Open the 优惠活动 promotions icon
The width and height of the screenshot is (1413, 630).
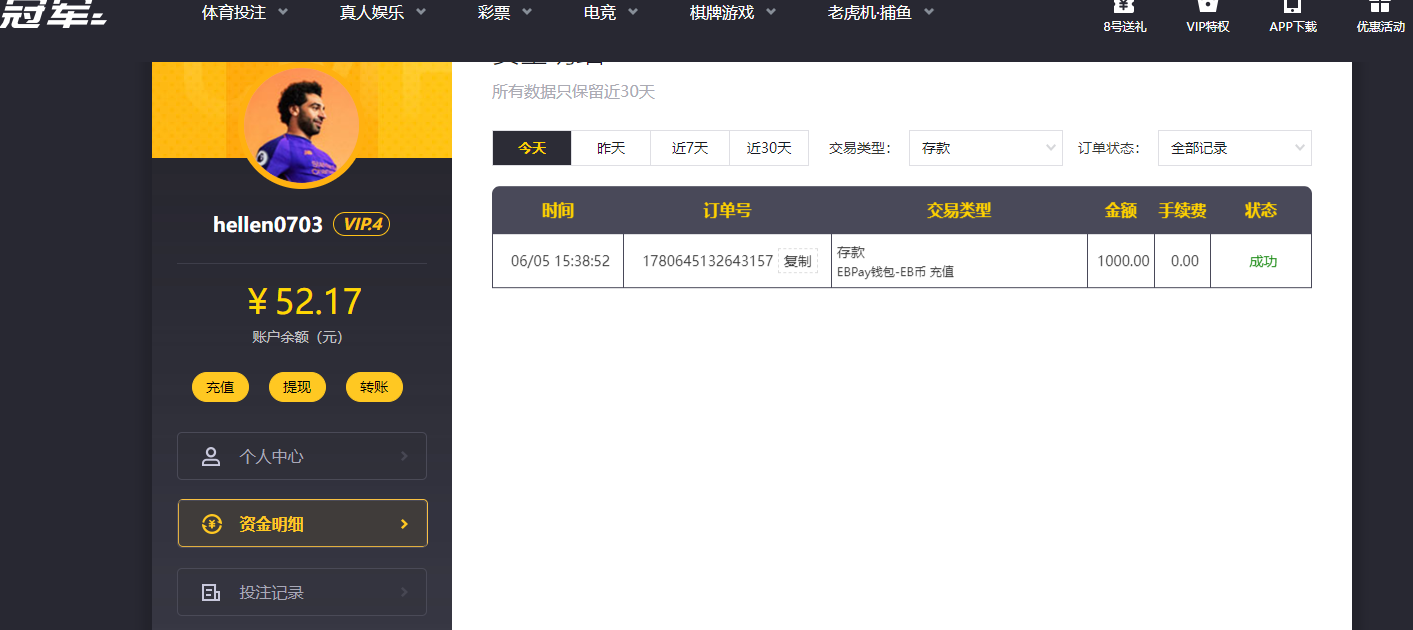tap(1380, 5)
